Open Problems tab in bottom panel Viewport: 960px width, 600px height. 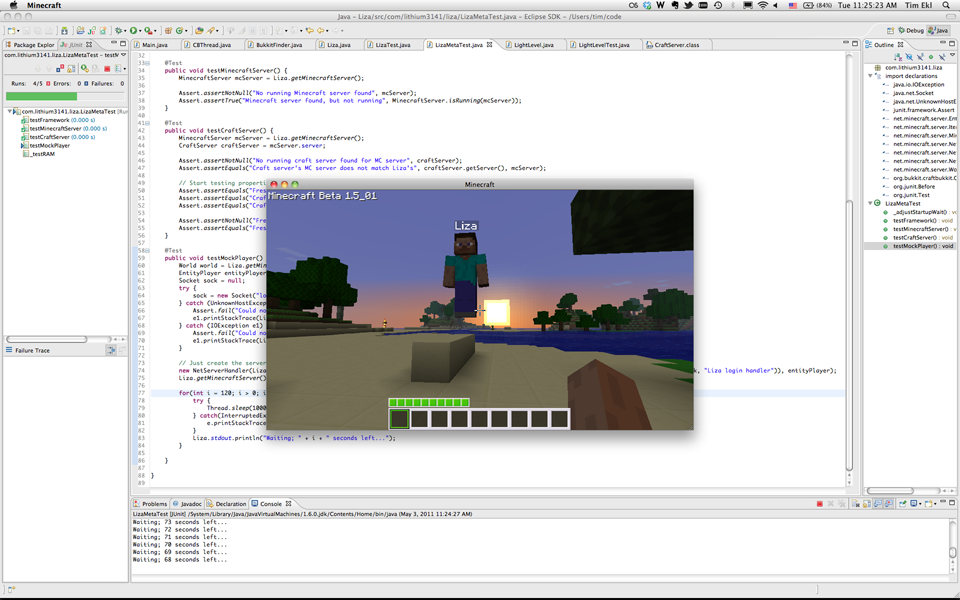[x=151, y=504]
